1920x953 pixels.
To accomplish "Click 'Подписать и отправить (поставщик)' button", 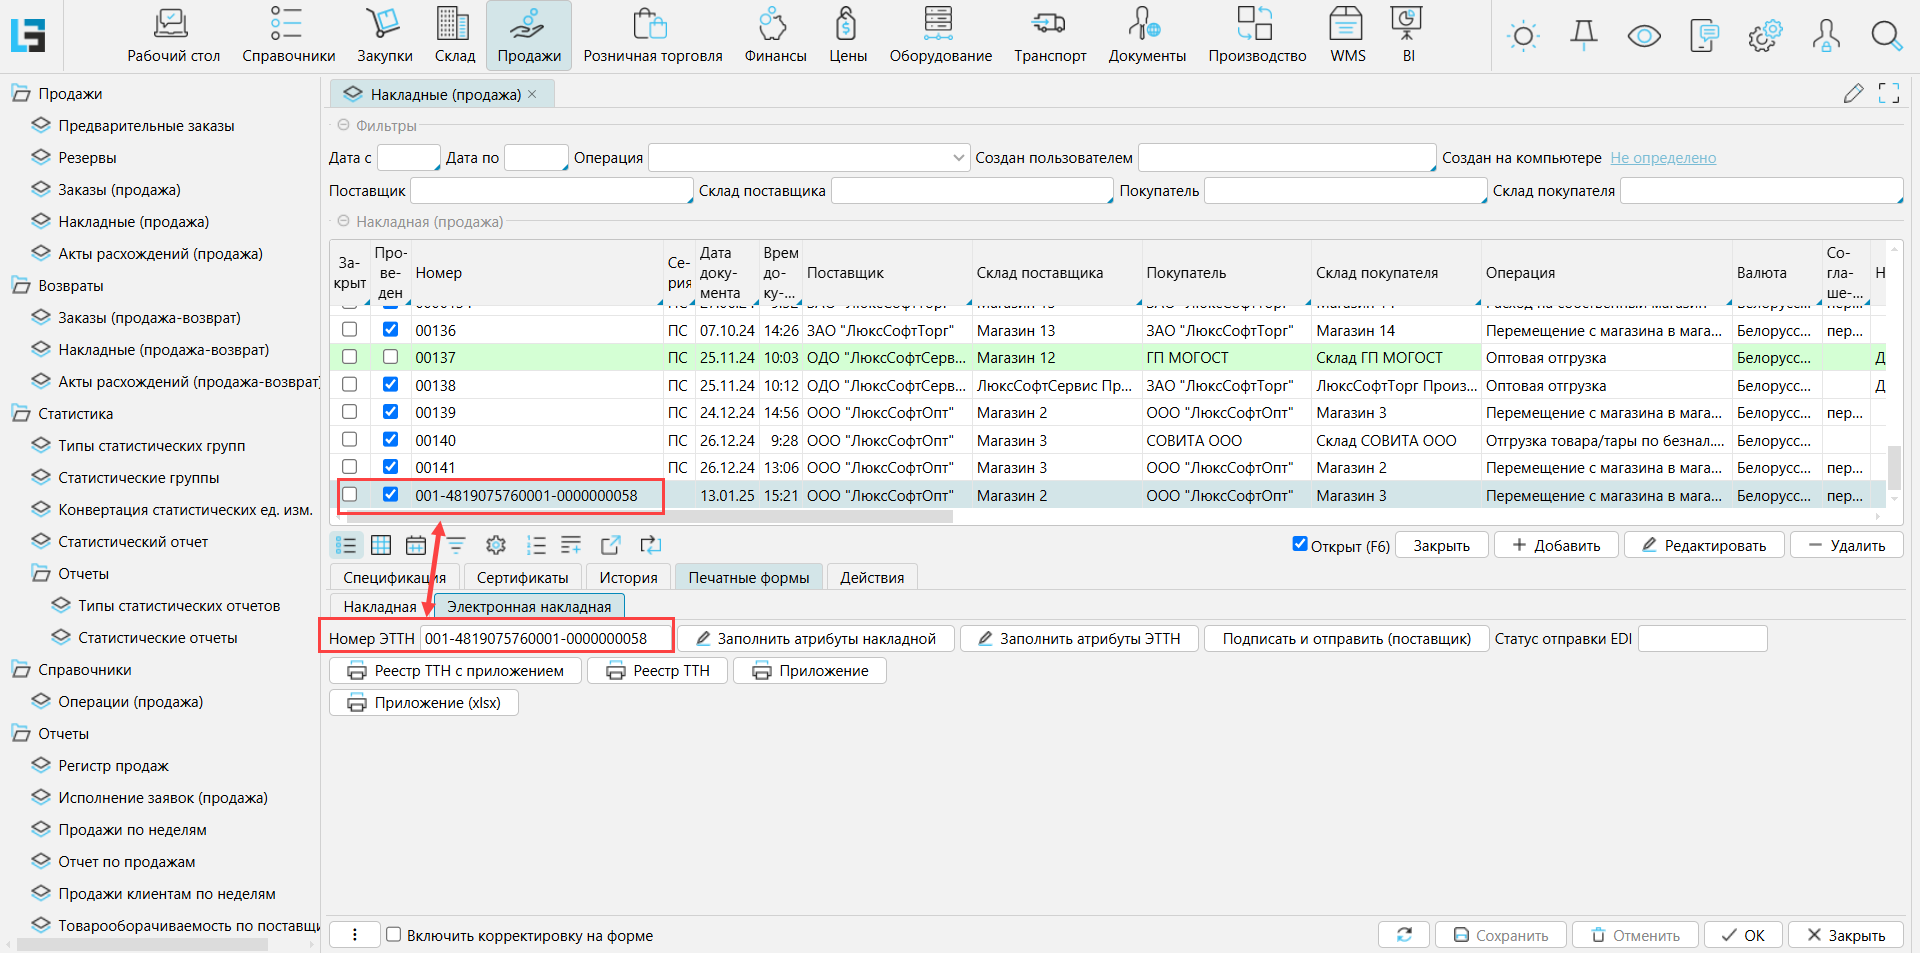I will [x=1346, y=639].
